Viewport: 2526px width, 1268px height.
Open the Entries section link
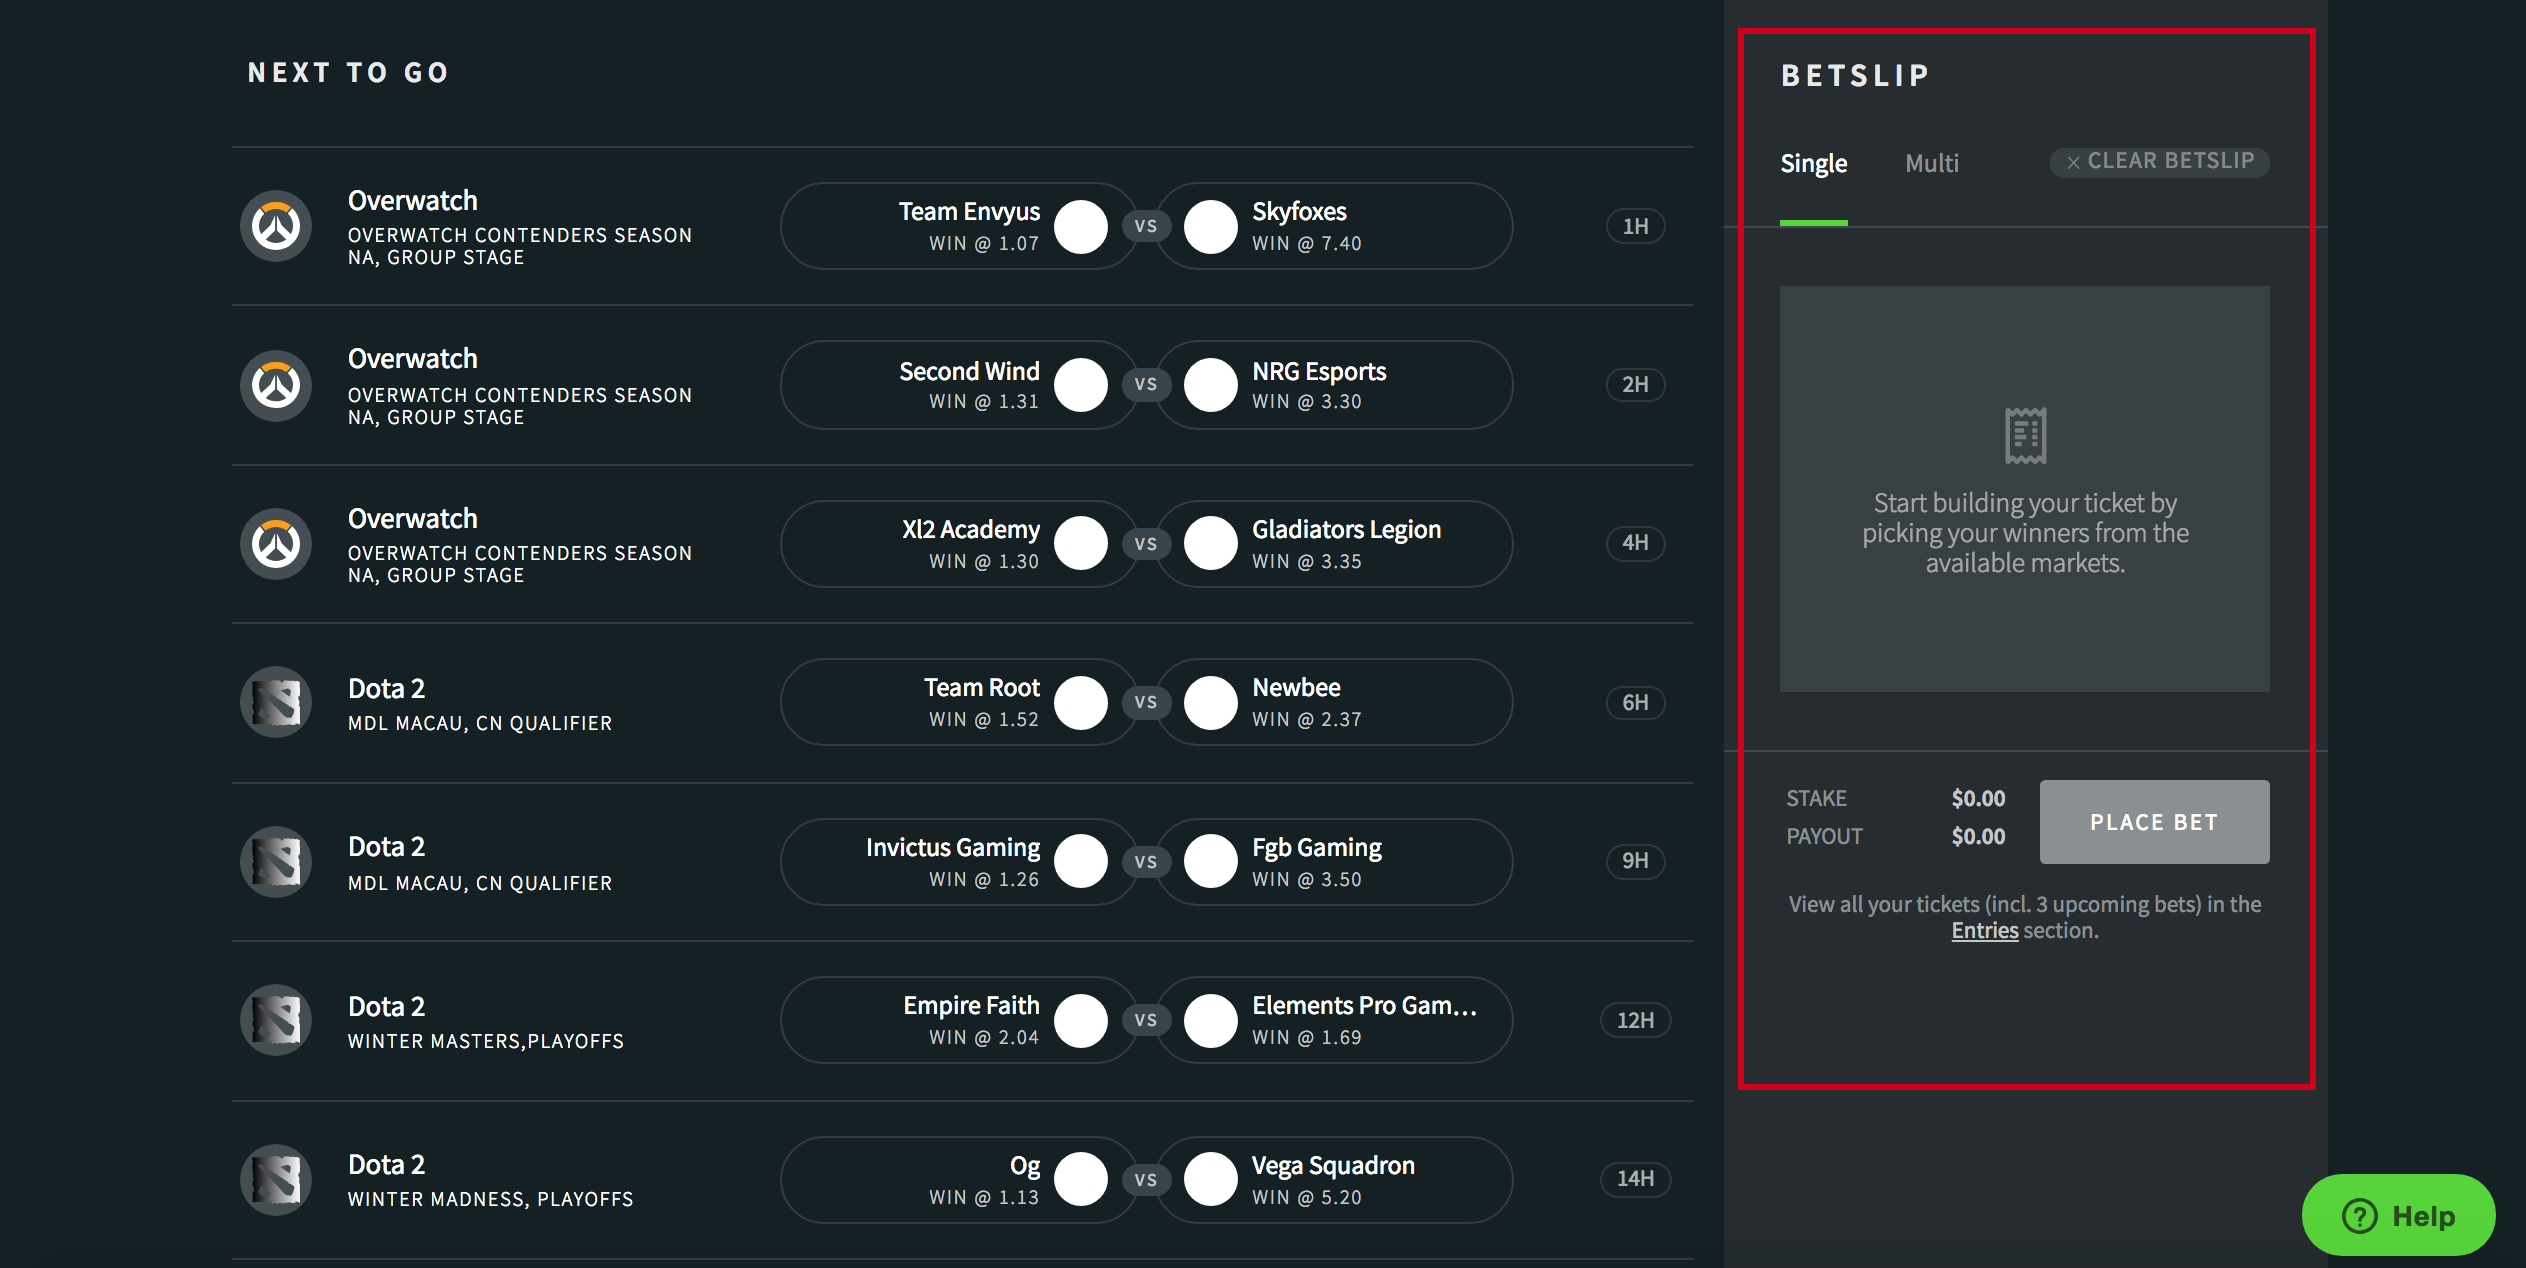coord(1984,931)
